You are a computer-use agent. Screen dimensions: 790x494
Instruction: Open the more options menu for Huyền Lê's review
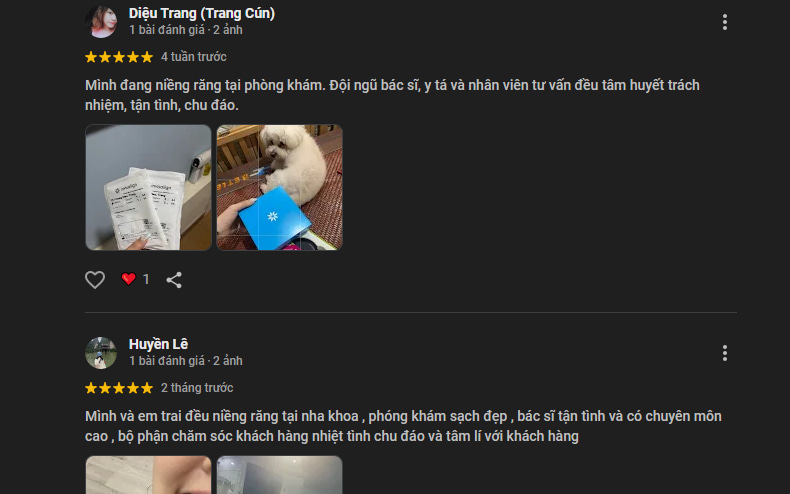(x=725, y=353)
